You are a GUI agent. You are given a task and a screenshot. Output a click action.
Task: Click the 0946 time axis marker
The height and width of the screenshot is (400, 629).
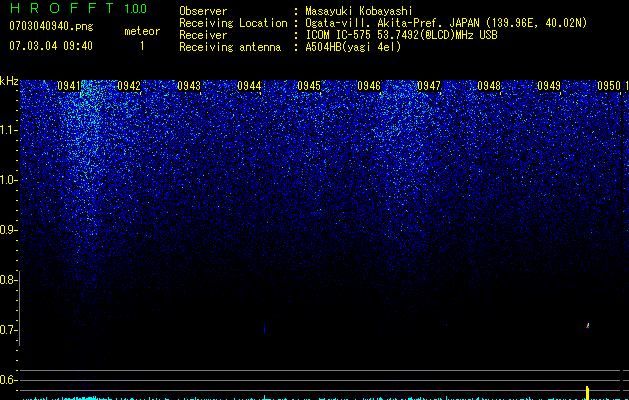pyautogui.click(x=369, y=86)
